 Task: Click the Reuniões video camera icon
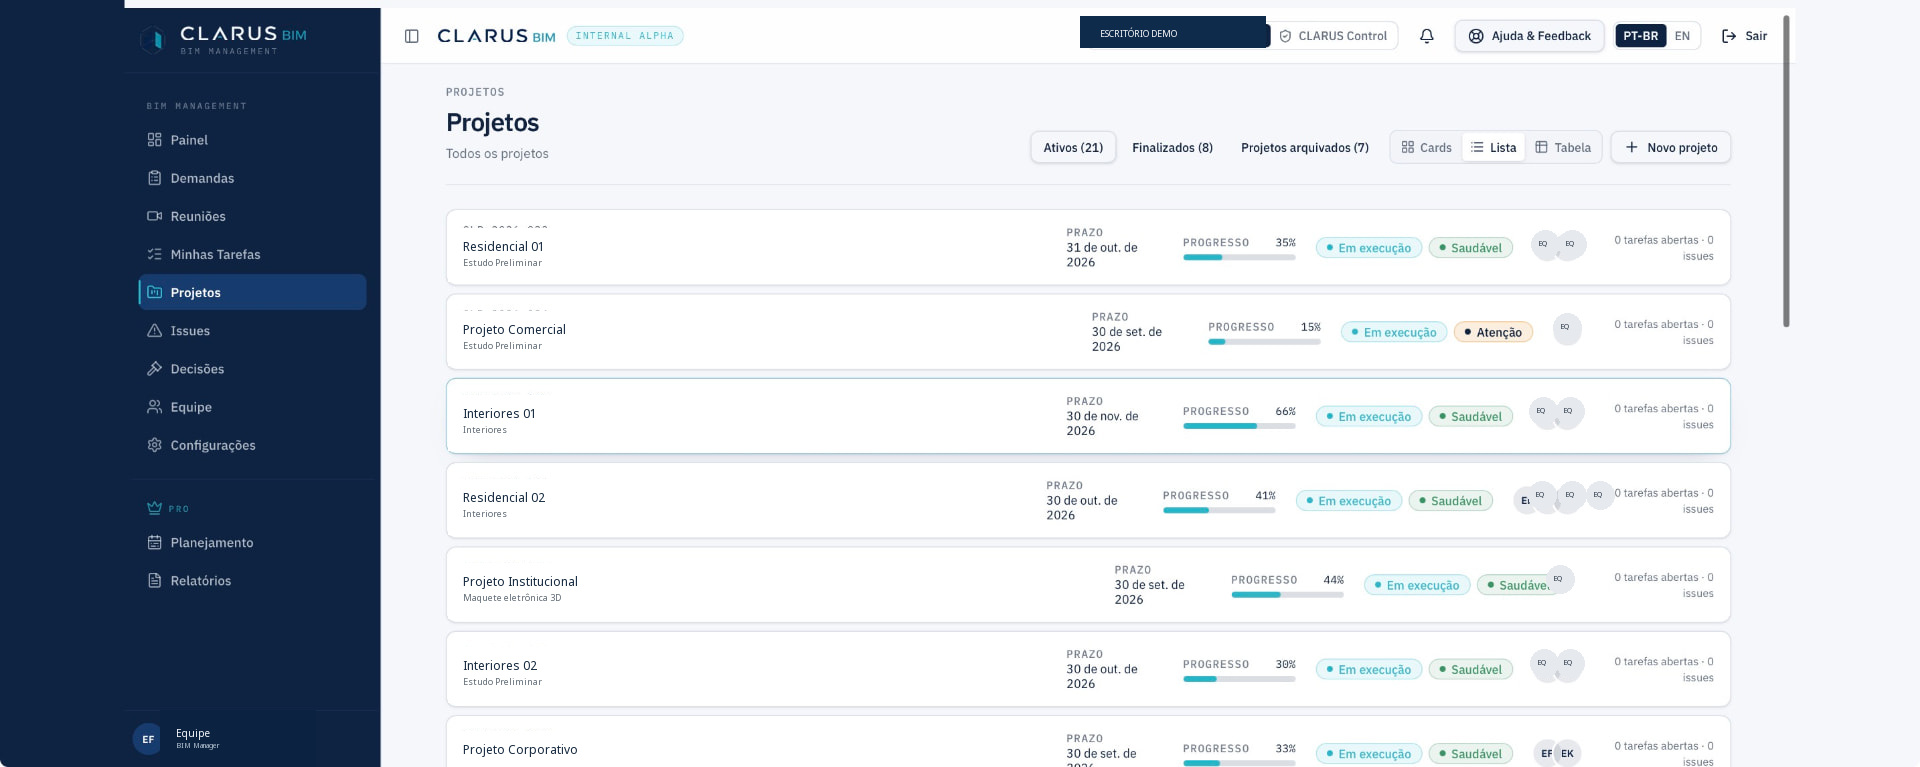(x=154, y=216)
